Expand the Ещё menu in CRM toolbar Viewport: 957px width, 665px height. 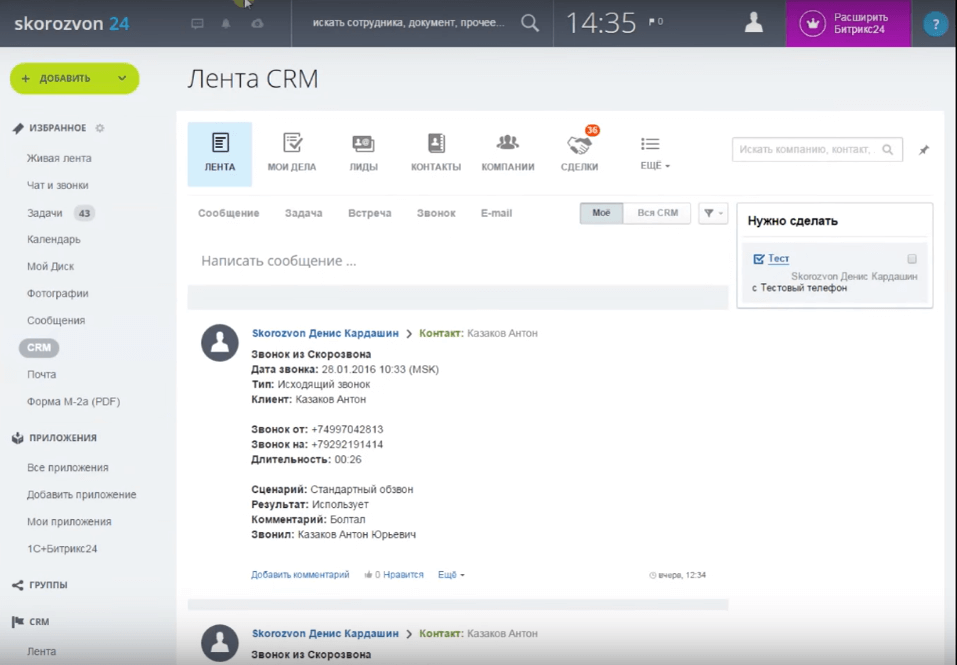(654, 153)
